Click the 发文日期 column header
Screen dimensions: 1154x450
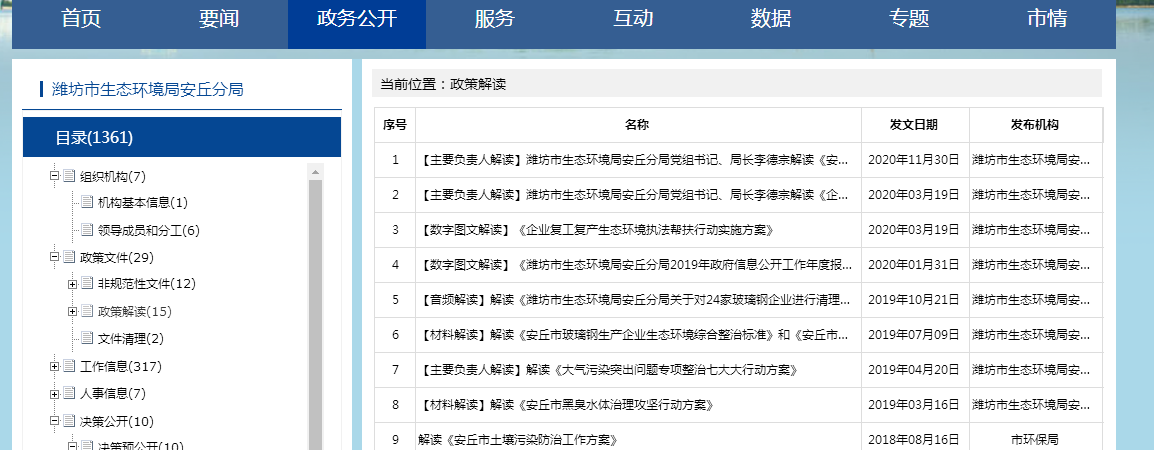(915, 125)
